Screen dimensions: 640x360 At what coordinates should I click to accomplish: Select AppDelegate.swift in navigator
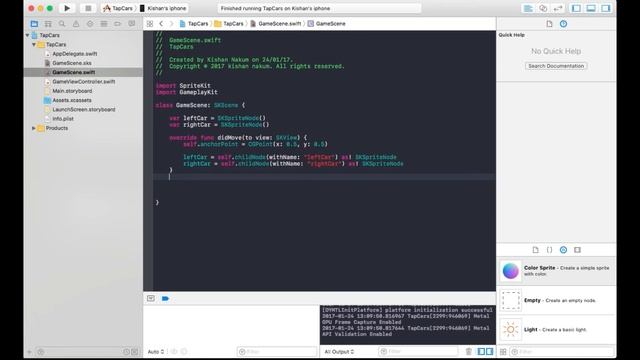pos(75,54)
